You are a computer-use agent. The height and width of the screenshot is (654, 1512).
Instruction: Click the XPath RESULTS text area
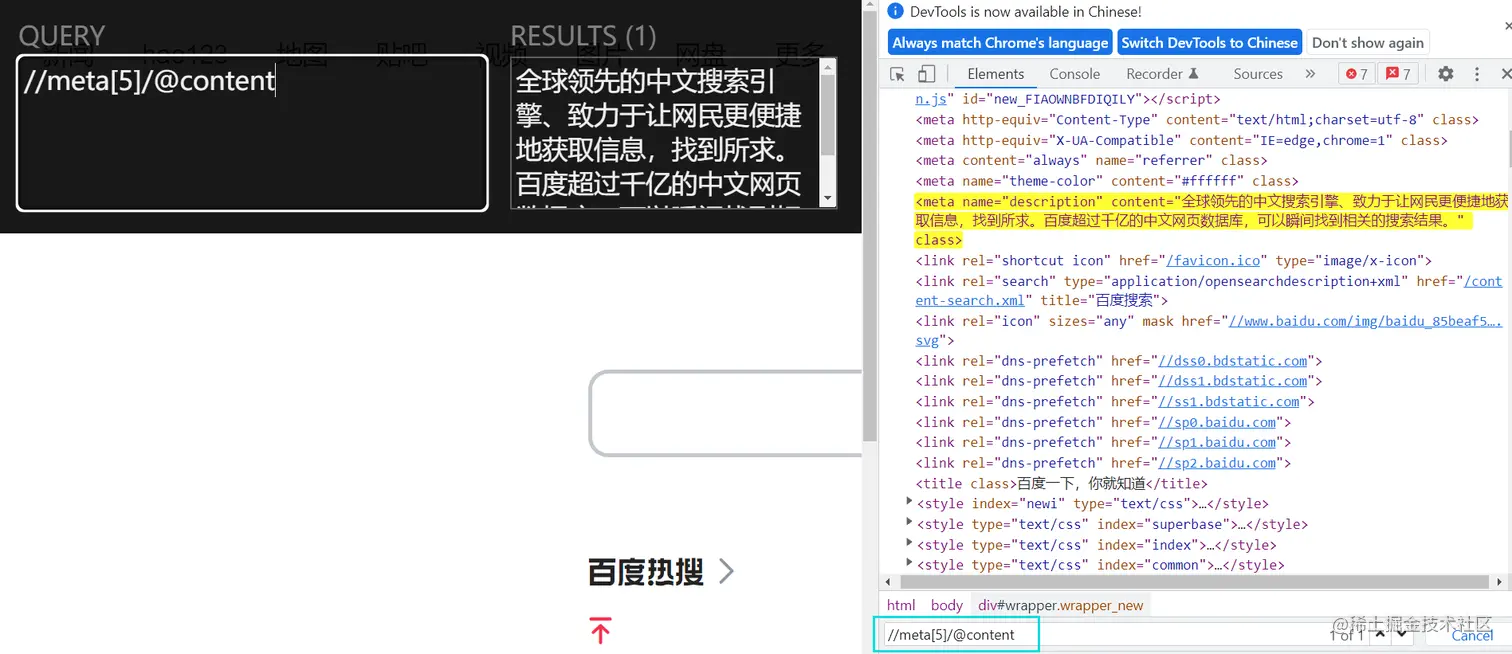coord(664,133)
